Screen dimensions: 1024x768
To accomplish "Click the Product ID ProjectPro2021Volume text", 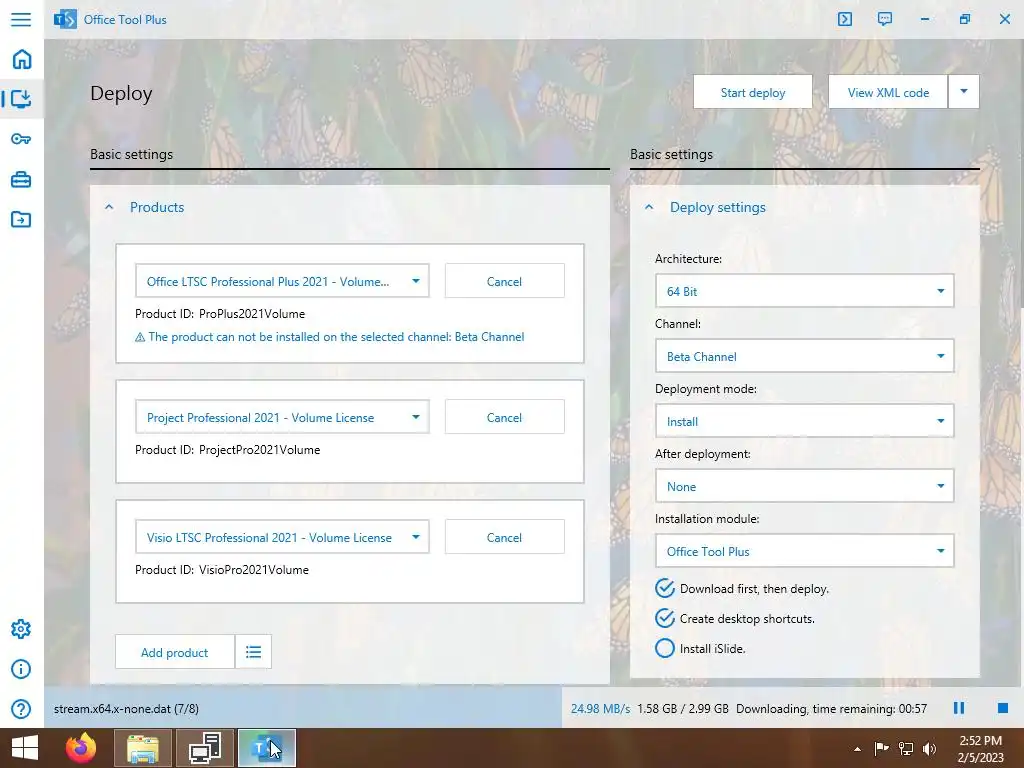I will (x=227, y=450).
